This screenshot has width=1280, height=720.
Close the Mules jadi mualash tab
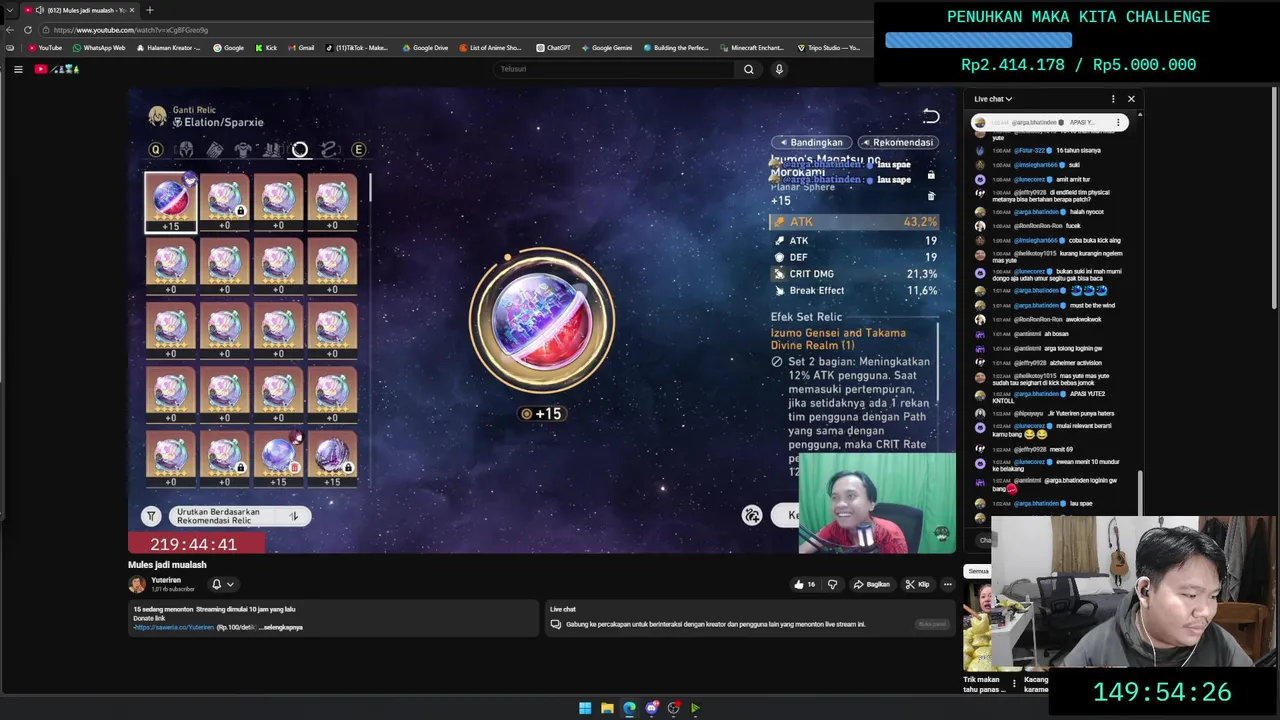point(133,10)
